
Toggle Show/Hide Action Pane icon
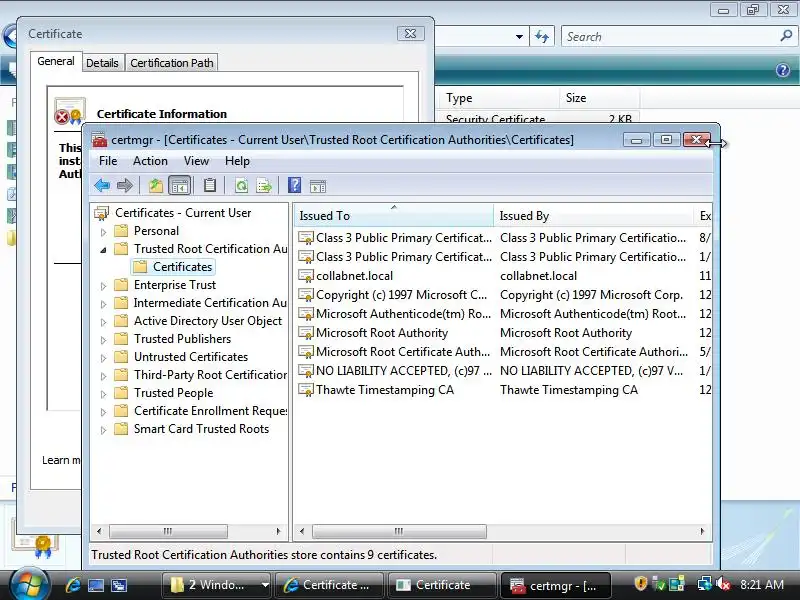click(317, 186)
